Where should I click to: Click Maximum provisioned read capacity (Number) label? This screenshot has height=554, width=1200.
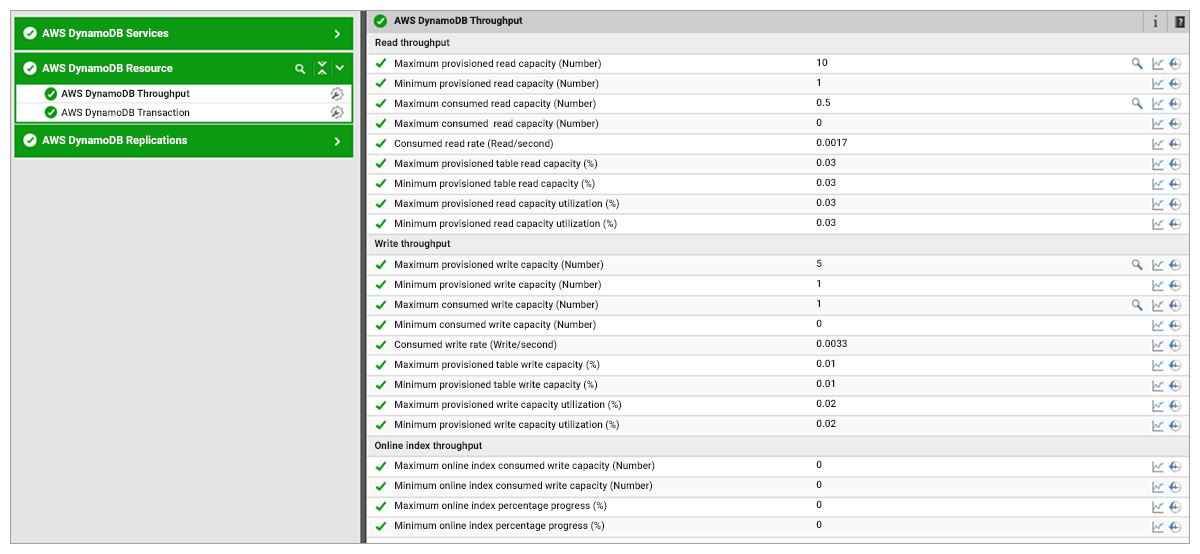click(497, 63)
